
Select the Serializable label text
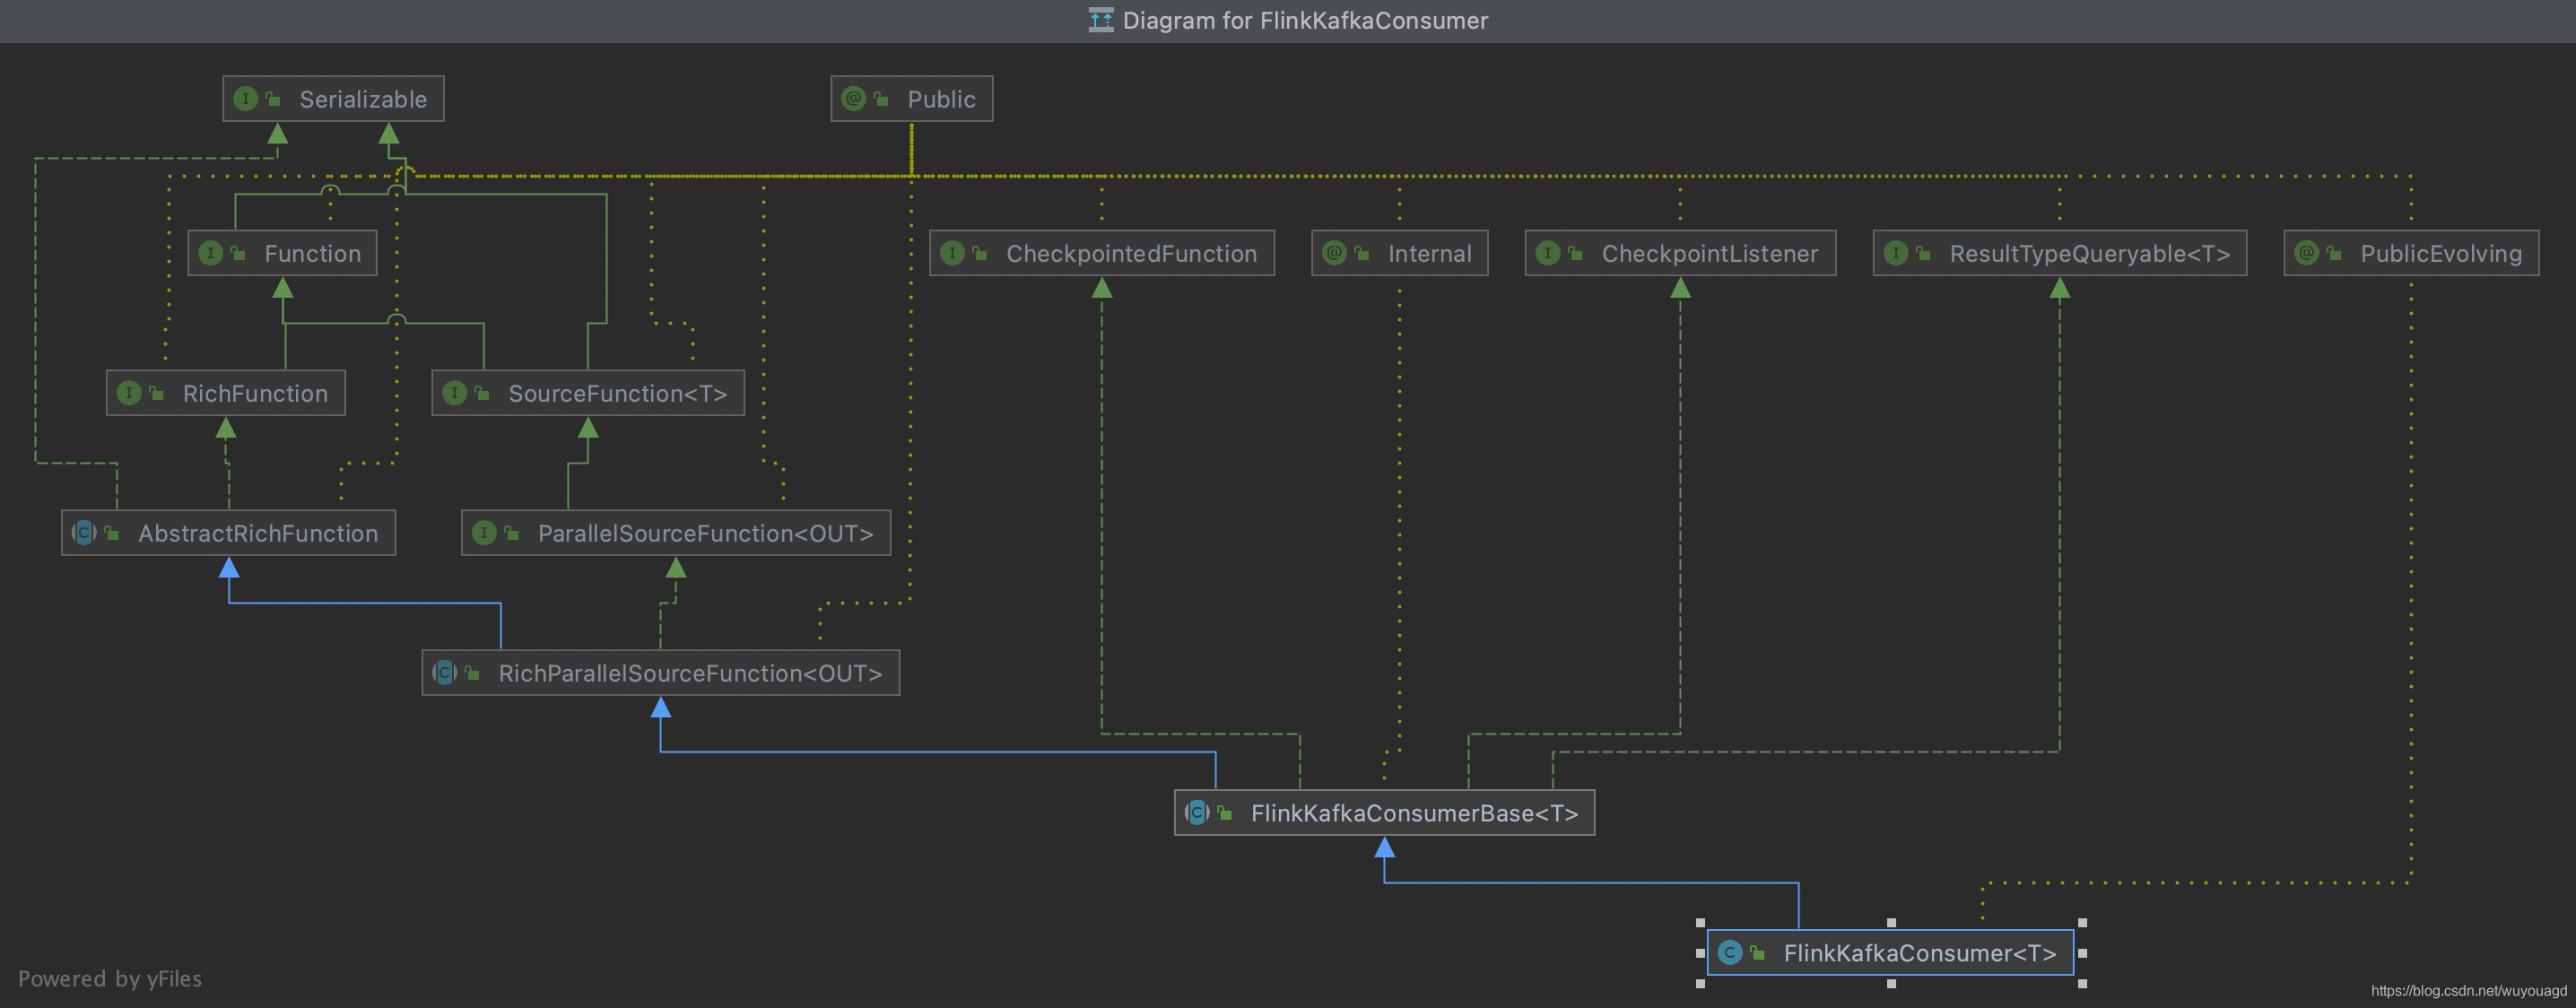(363, 99)
